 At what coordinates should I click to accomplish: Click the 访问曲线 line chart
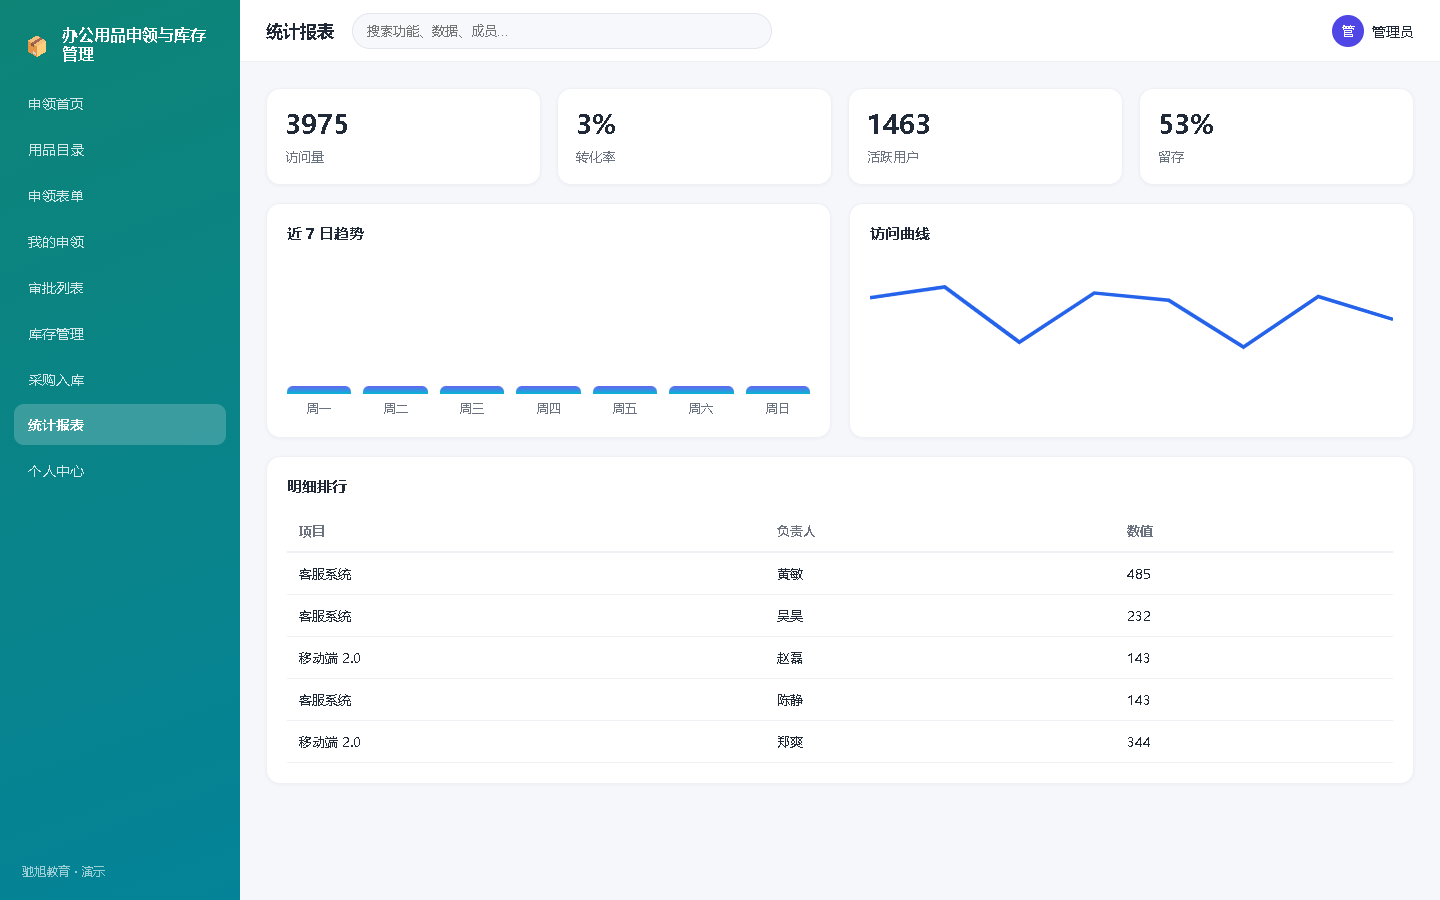(x=1131, y=320)
